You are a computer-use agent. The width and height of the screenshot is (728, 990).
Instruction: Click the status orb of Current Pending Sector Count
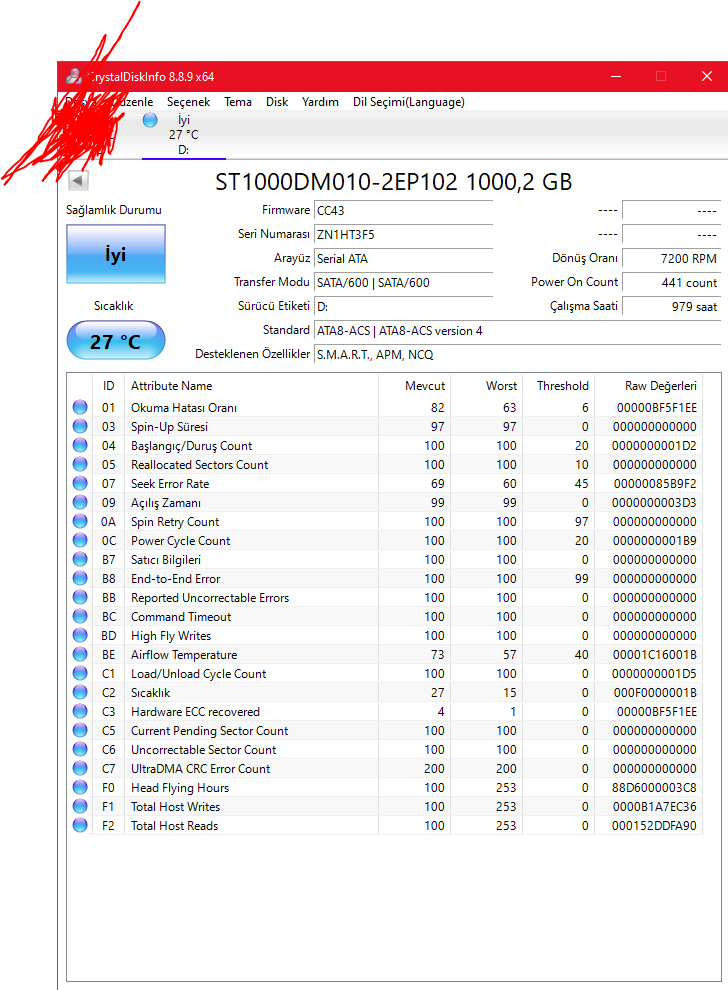80,730
